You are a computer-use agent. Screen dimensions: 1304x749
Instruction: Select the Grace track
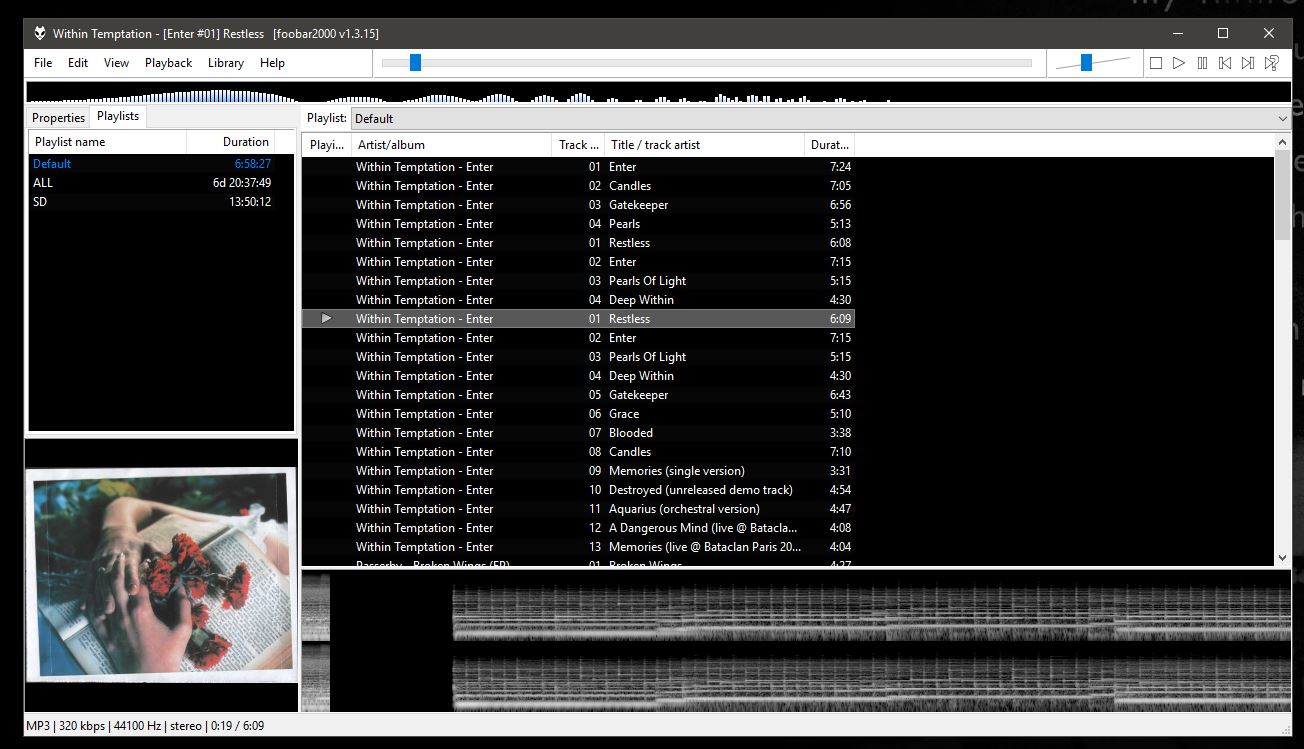tap(578, 414)
